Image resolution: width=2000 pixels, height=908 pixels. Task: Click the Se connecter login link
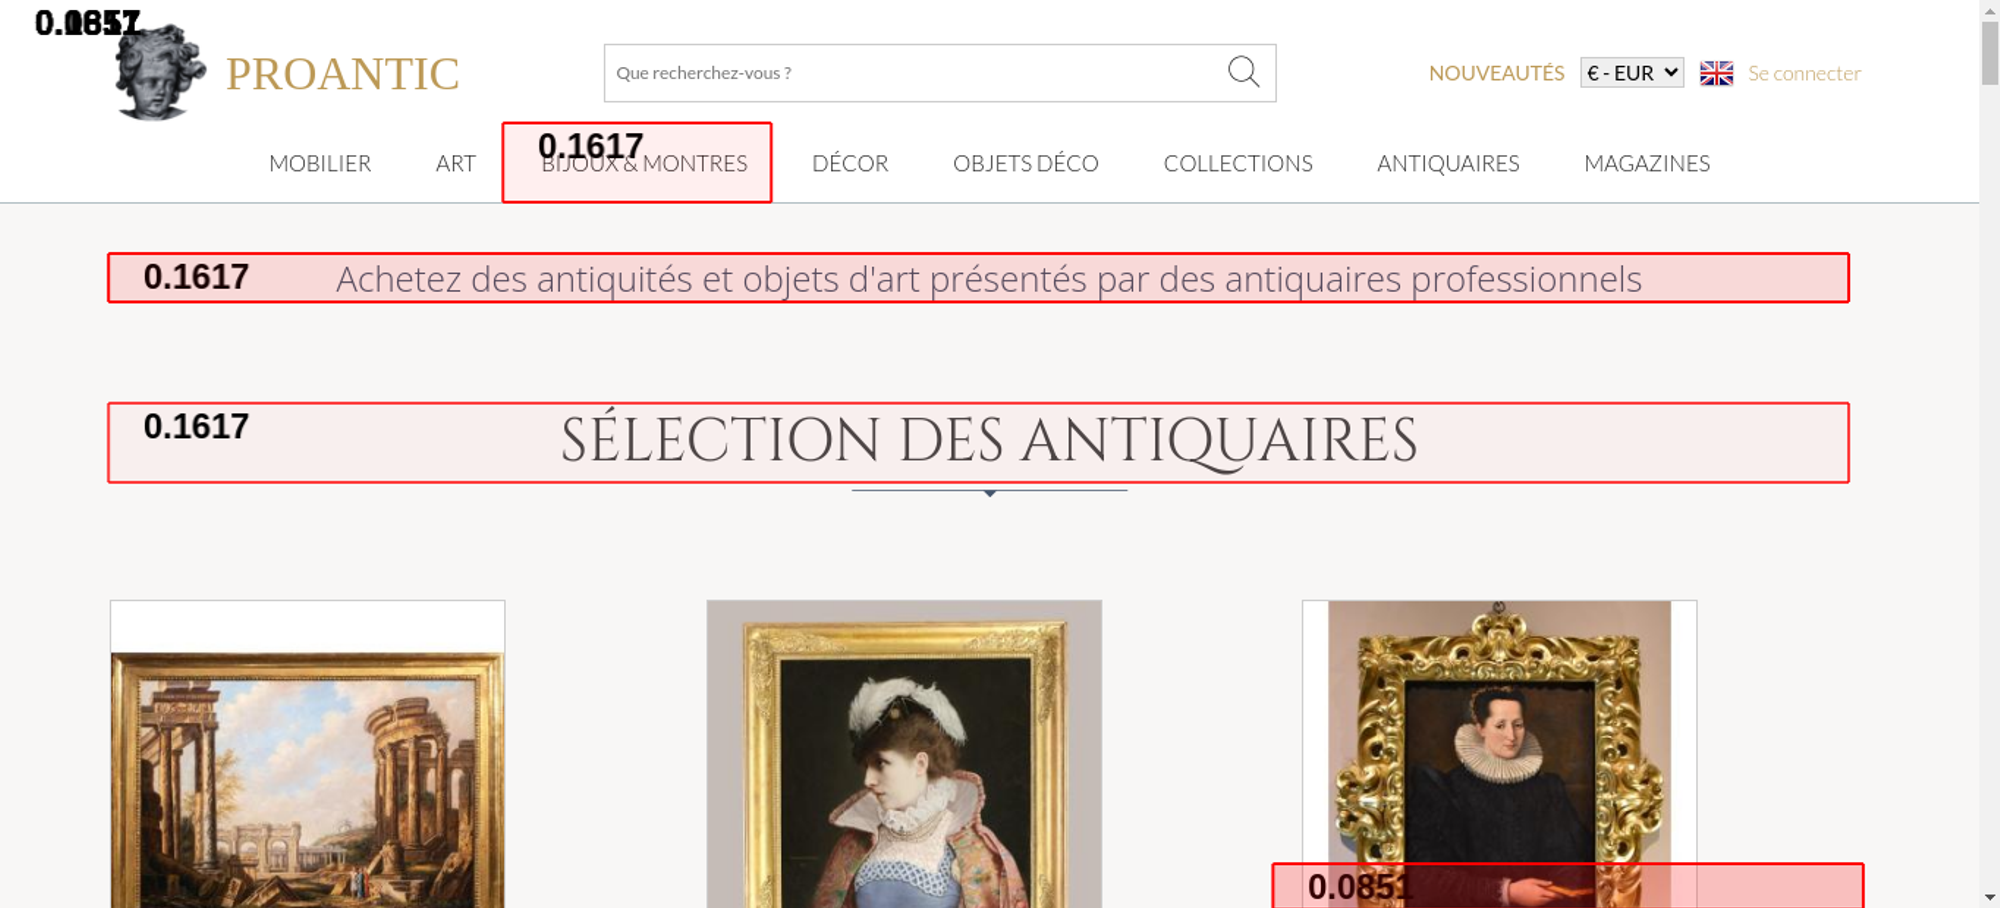[1804, 73]
